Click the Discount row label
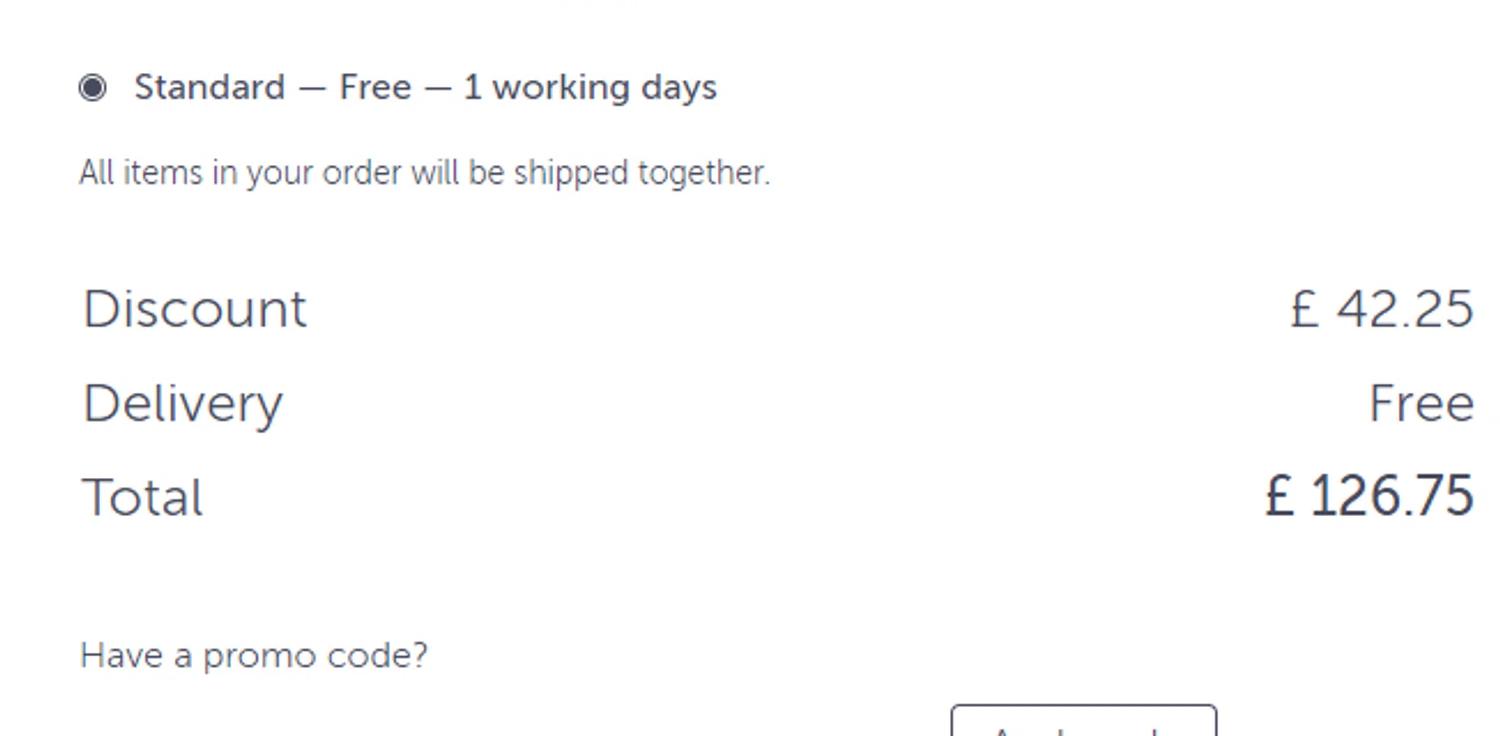Image resolution: width=1500 pixels, height=736 pixels. [195, 309]
